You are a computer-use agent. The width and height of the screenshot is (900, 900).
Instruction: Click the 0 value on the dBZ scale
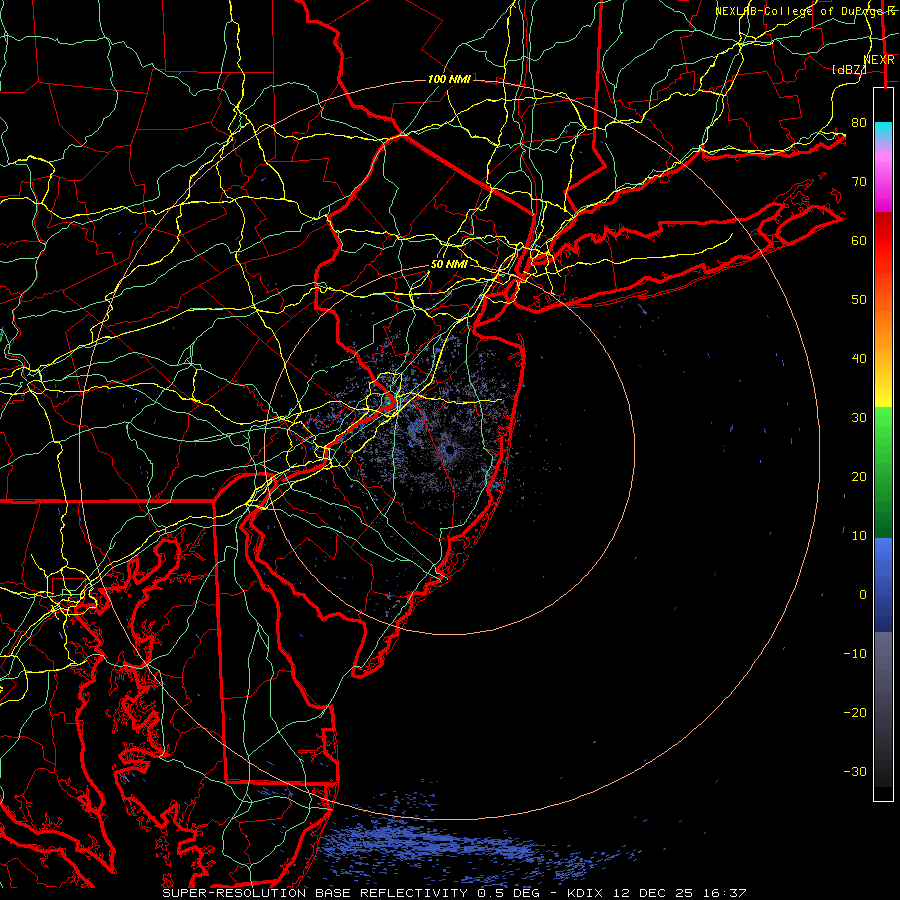click(863, 595)
